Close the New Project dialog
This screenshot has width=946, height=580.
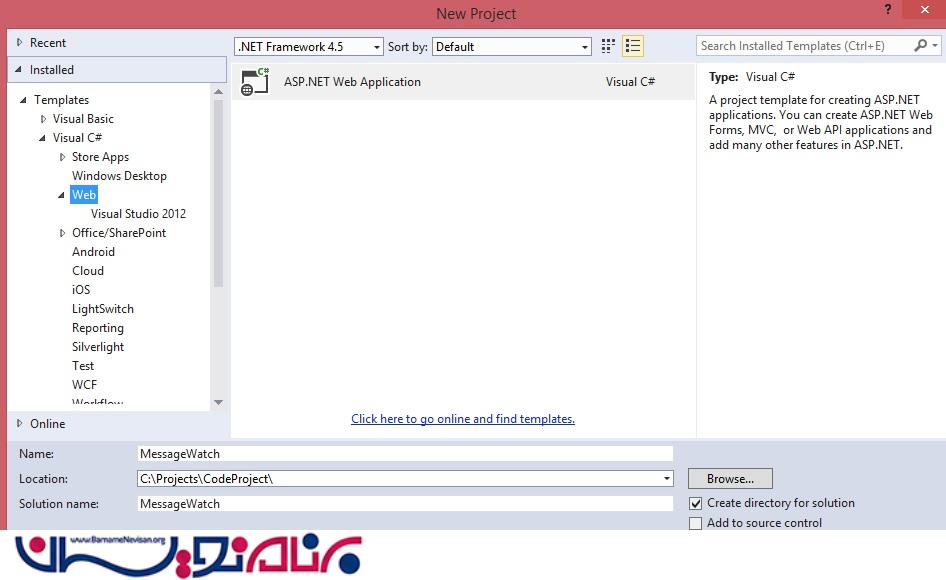coord(924,9)
